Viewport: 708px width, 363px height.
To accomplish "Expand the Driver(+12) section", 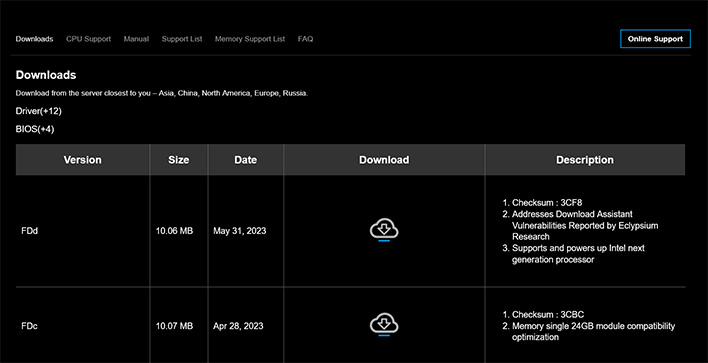I will tap(38, 111).
